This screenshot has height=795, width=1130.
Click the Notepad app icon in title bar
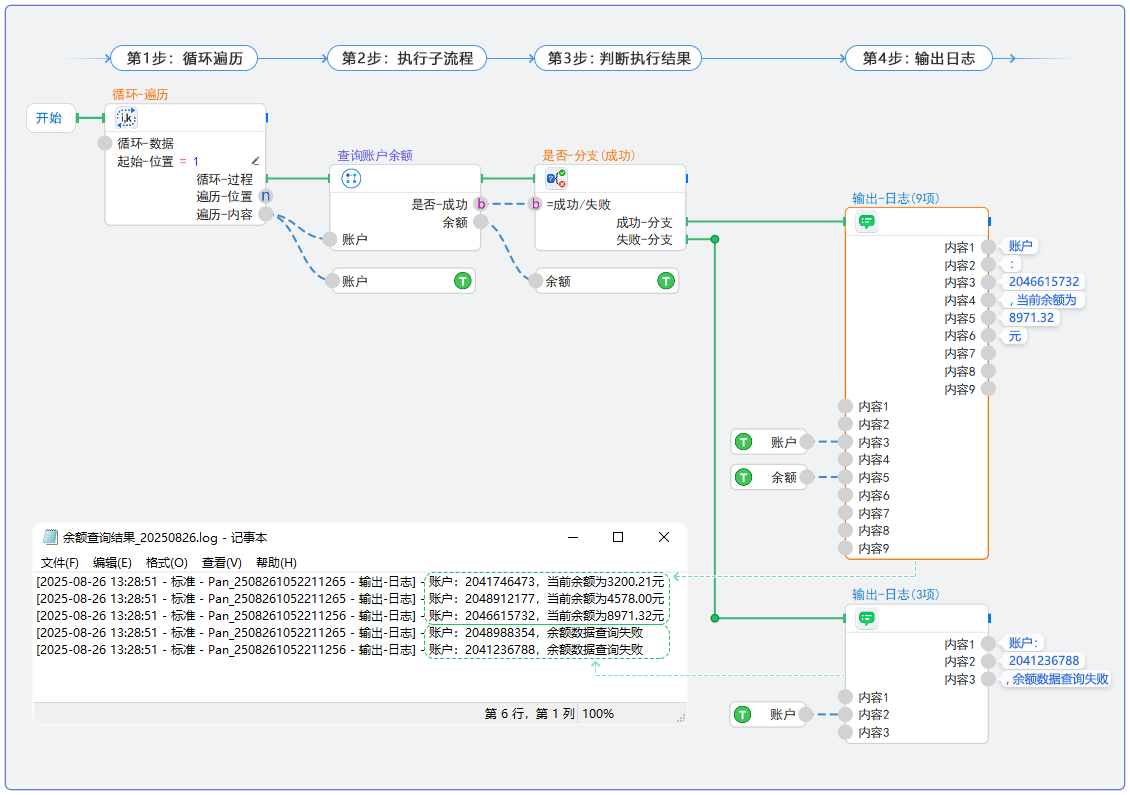click(x=49, y=537)
